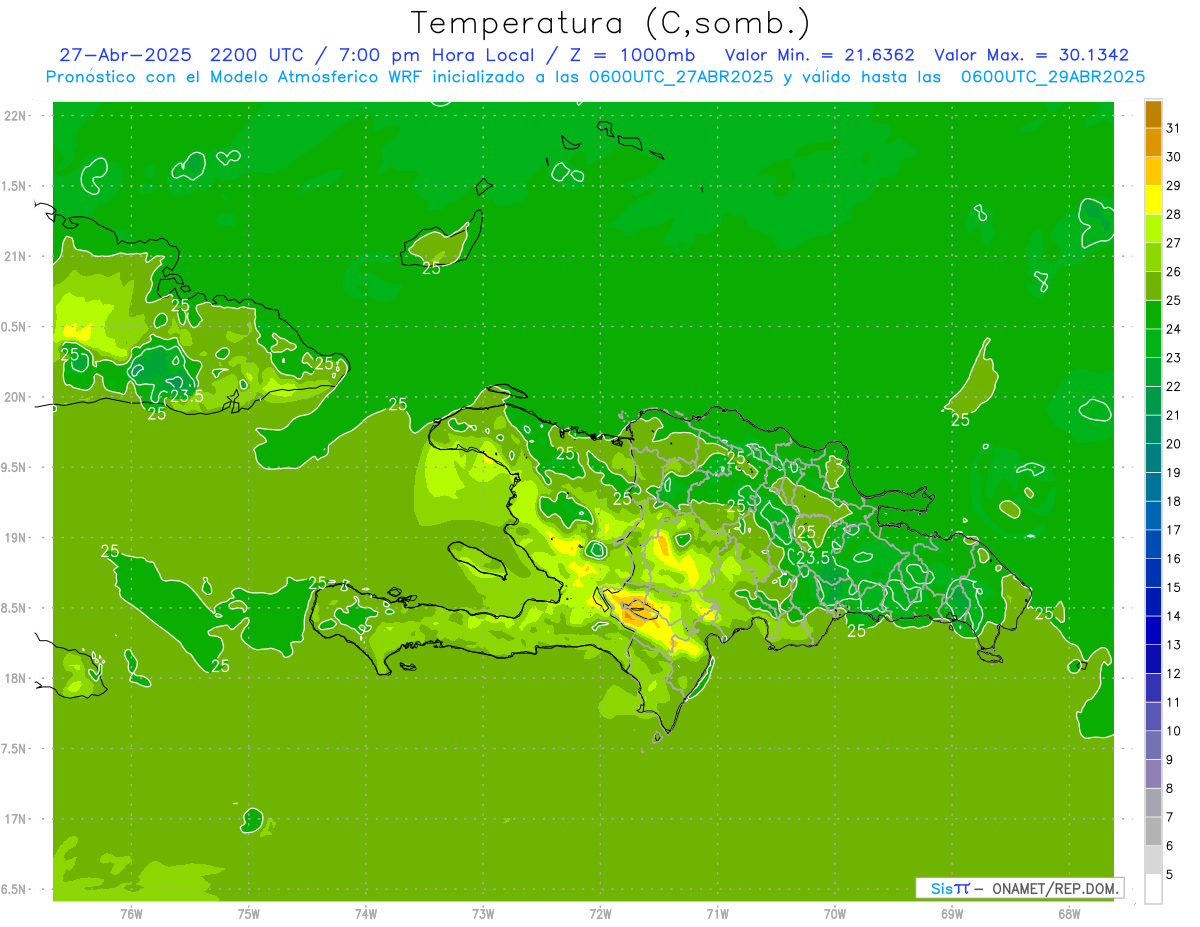1200x927 pixels.
Task: Click the legend swatch between 20 and 21
Action: [1153, 429]
